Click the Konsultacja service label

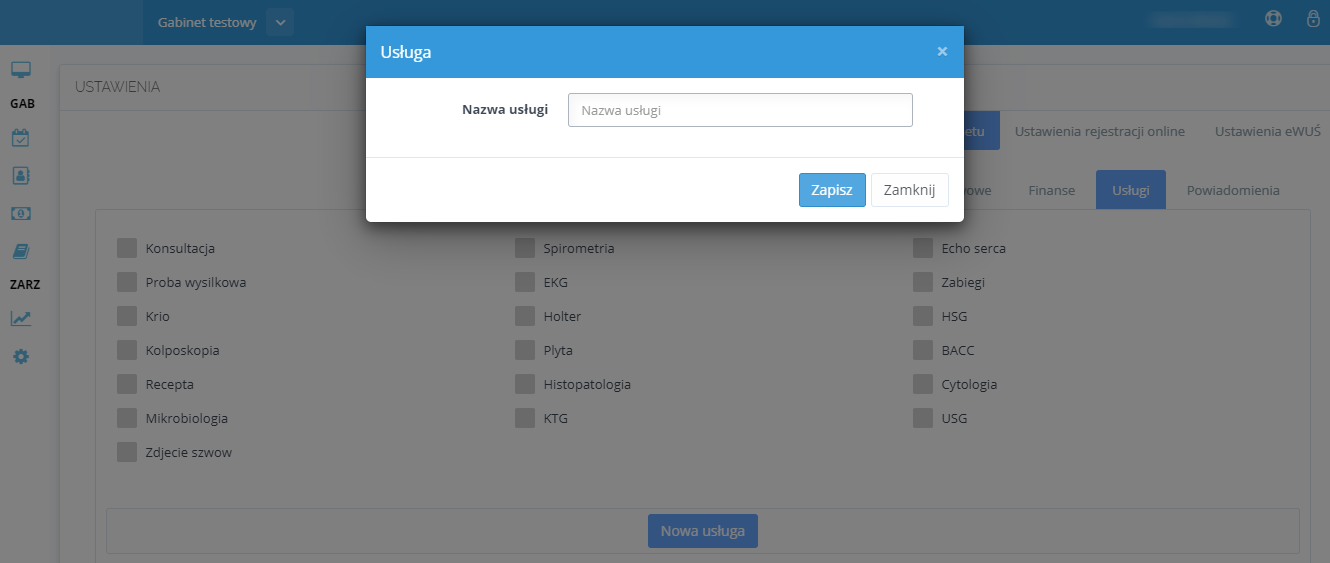point(180,248)
